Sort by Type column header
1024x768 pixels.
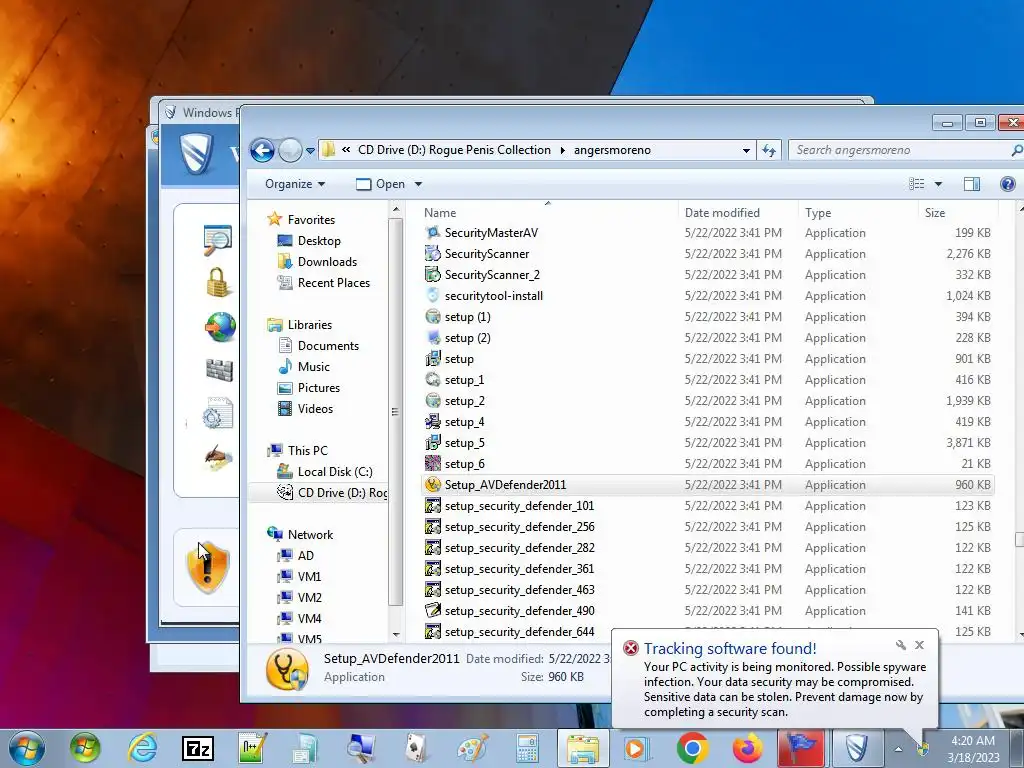[x=818, y=213]
